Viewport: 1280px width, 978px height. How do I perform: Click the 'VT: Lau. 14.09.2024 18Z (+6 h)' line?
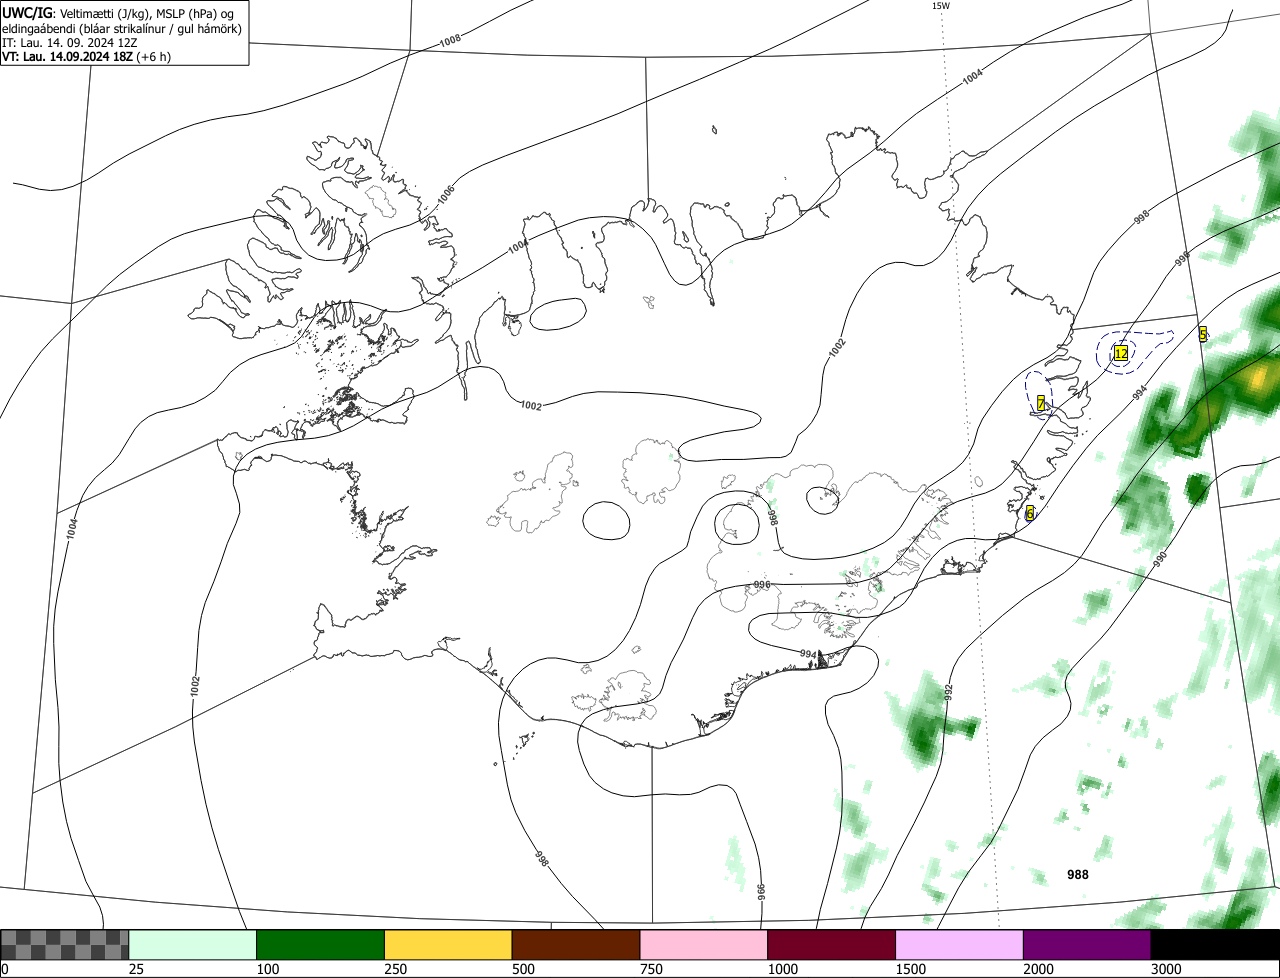(86, 57)
